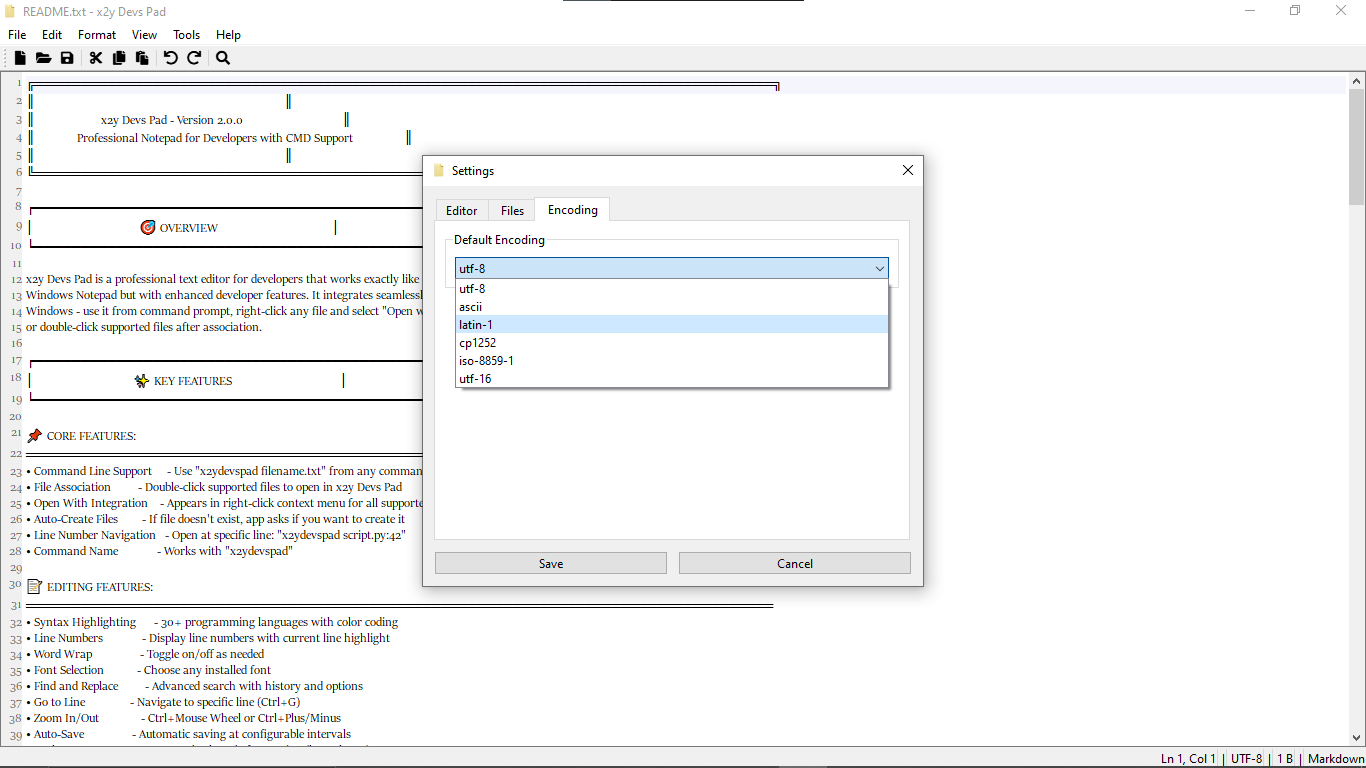Open the Edit menu
The image size is (1366, 768).
pos(52,35)
